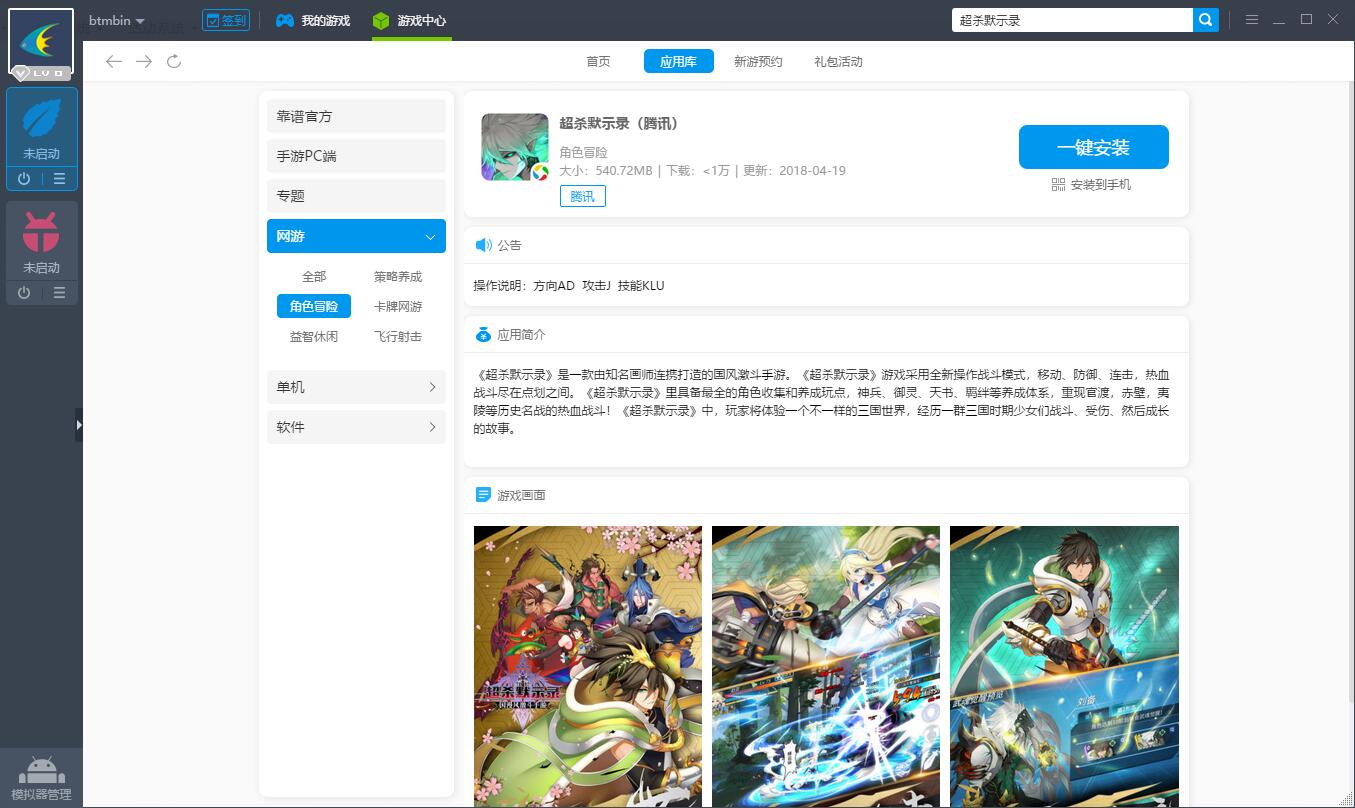Click the 游戏画面 section icon
This screenshot has height=808, width=1355.
pos(483,495)
